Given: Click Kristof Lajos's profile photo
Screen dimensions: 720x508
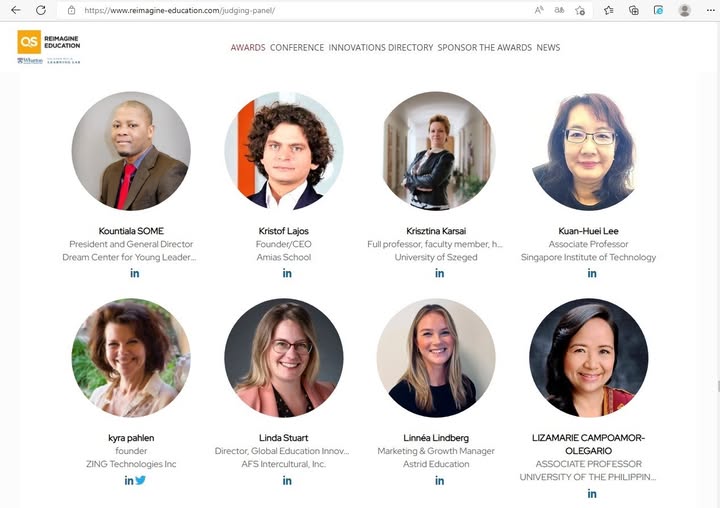Looking at the screenshot, I should [x=284, y=151].
